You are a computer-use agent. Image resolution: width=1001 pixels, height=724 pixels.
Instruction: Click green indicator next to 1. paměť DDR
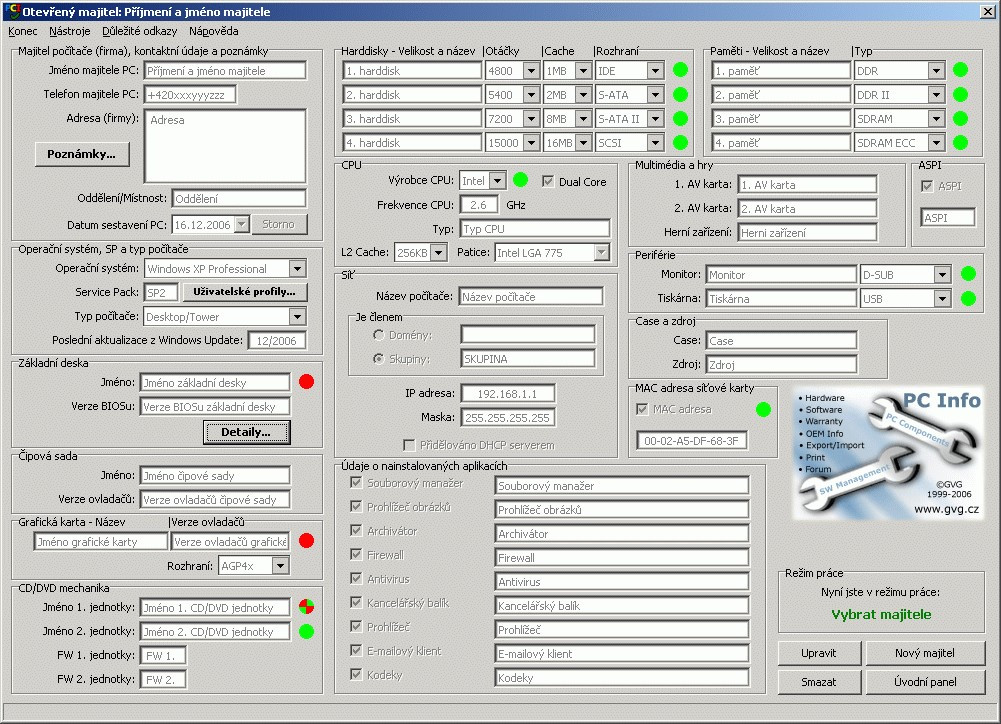[x=960, y=70]
